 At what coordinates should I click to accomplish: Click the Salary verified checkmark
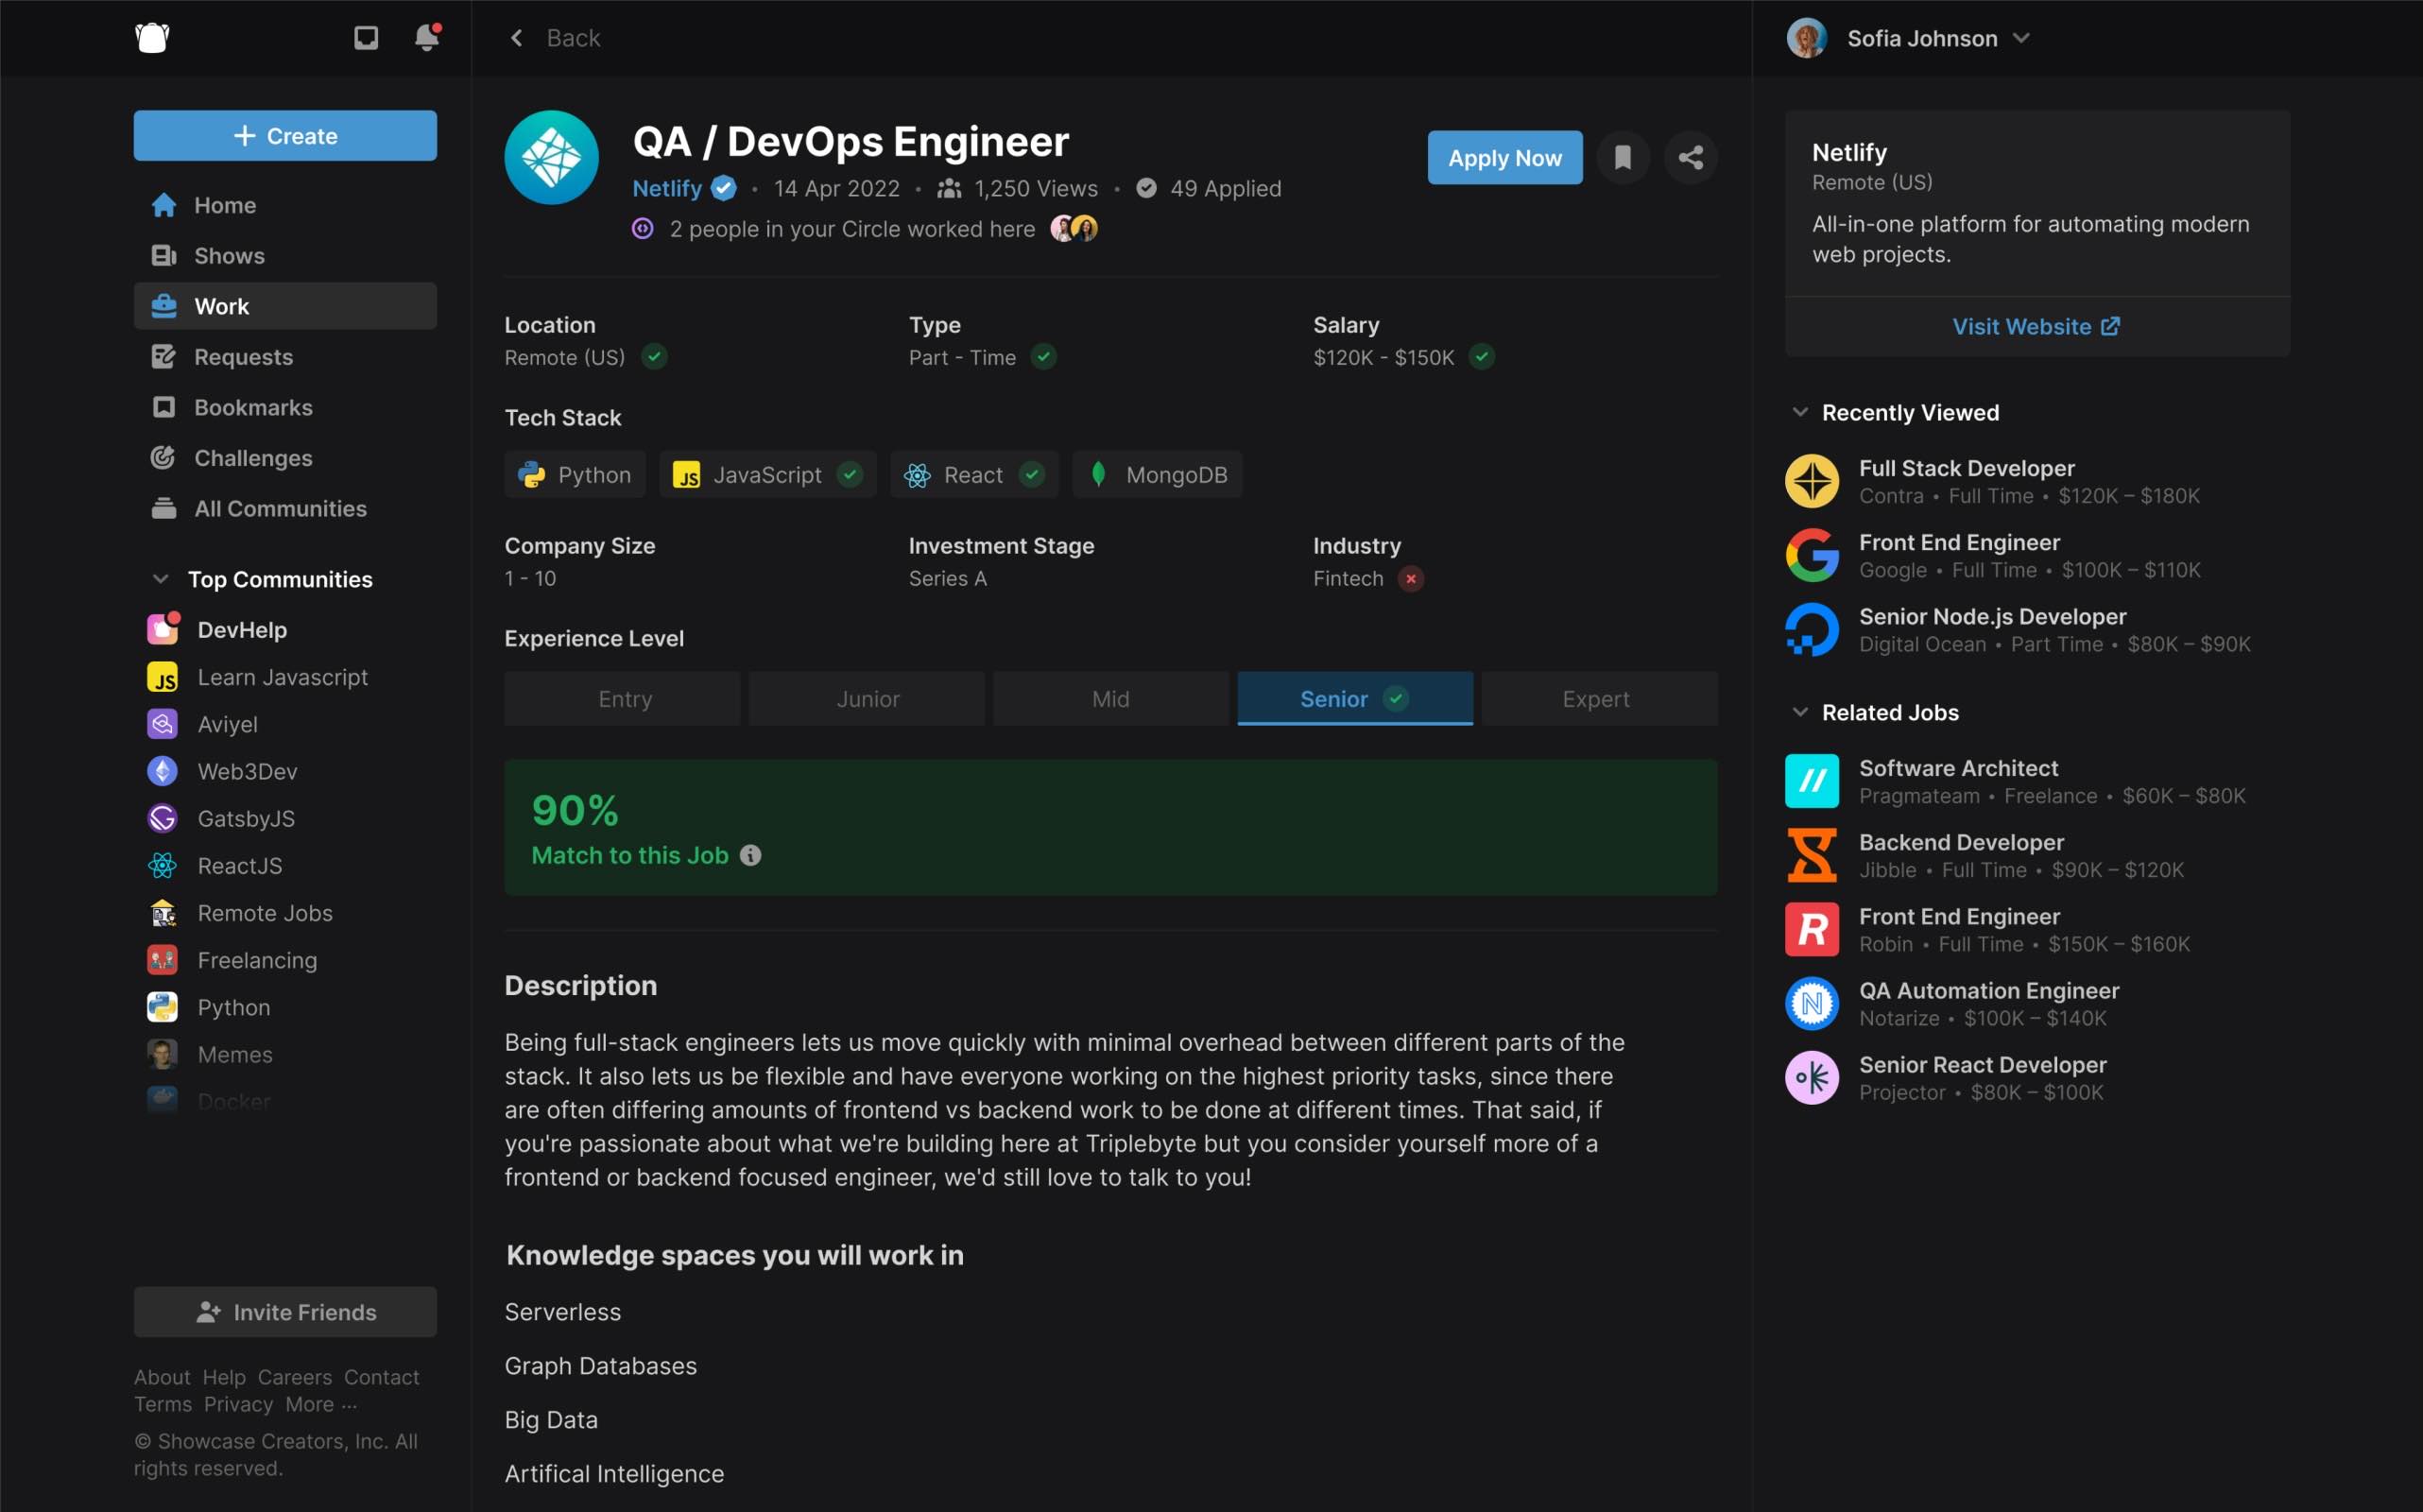pos(1481,357)
